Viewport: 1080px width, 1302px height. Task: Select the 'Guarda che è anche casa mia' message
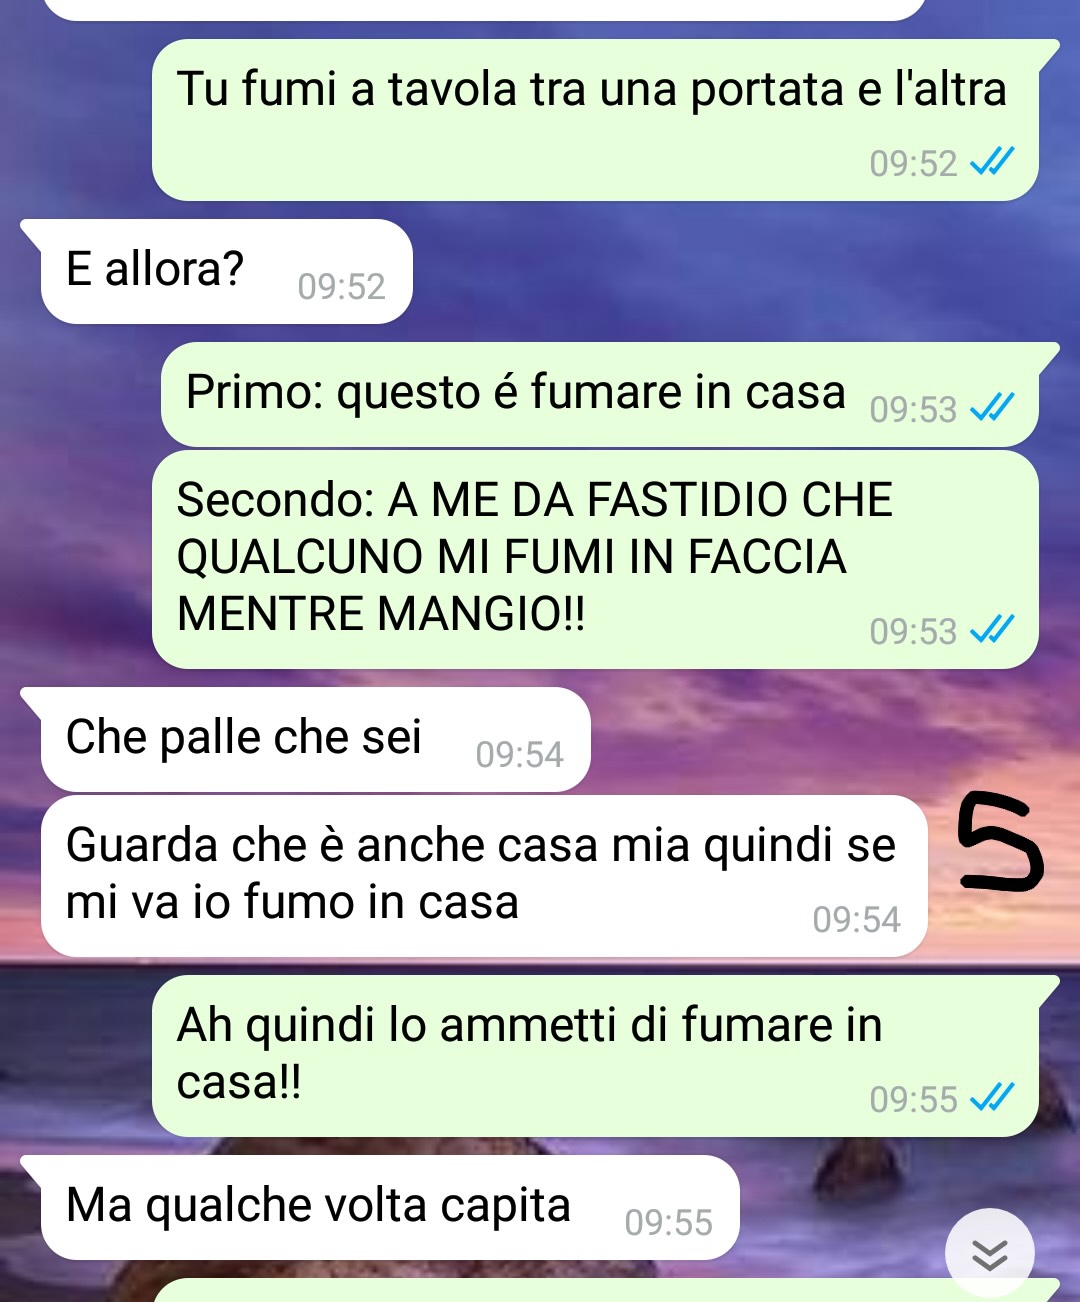point(484,875)
